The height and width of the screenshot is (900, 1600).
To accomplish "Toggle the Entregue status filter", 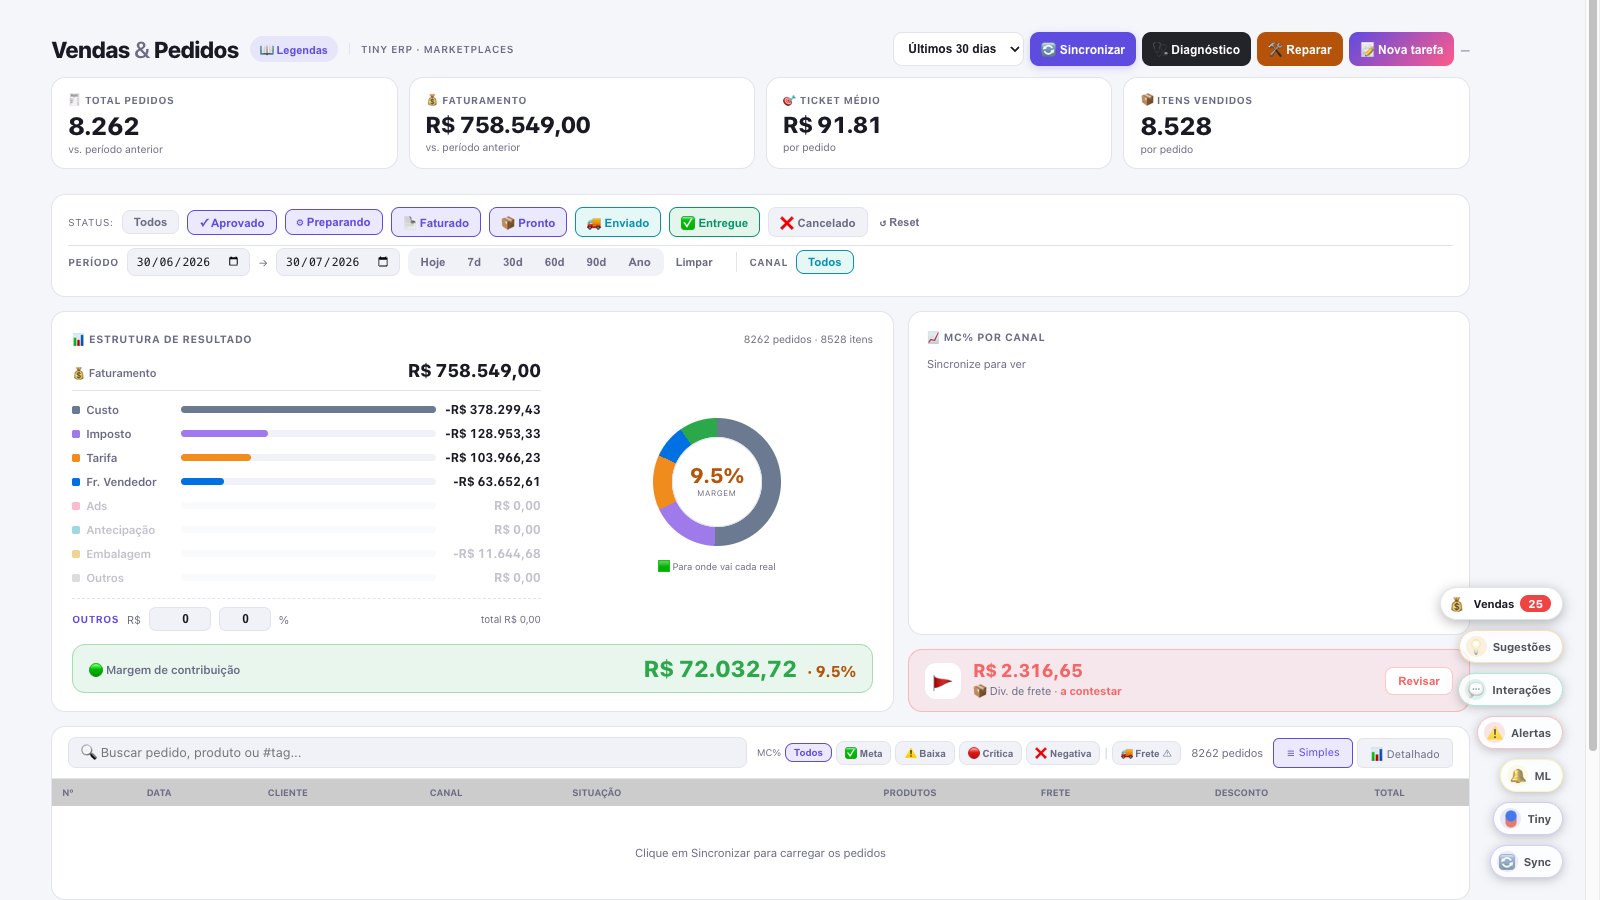I will click(714, 222).
